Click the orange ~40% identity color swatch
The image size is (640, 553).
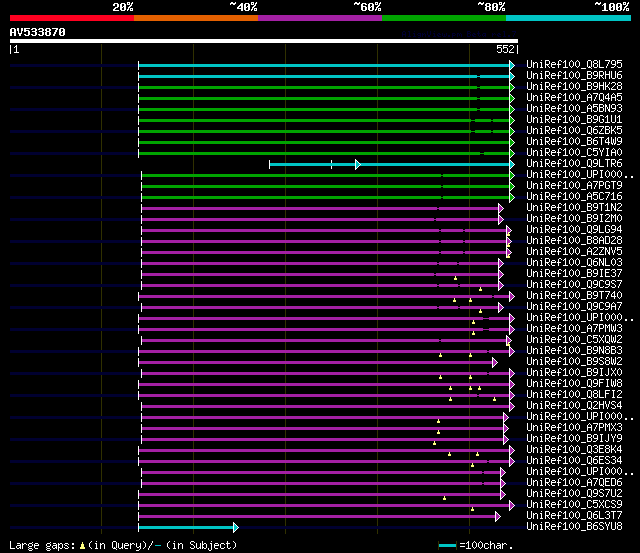(x=196, y=18)
